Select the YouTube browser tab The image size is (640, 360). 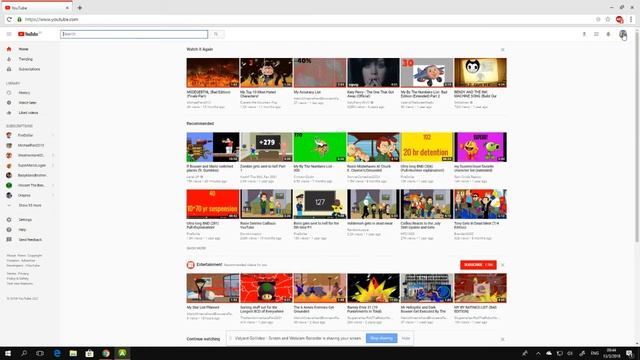pos(37,8)
